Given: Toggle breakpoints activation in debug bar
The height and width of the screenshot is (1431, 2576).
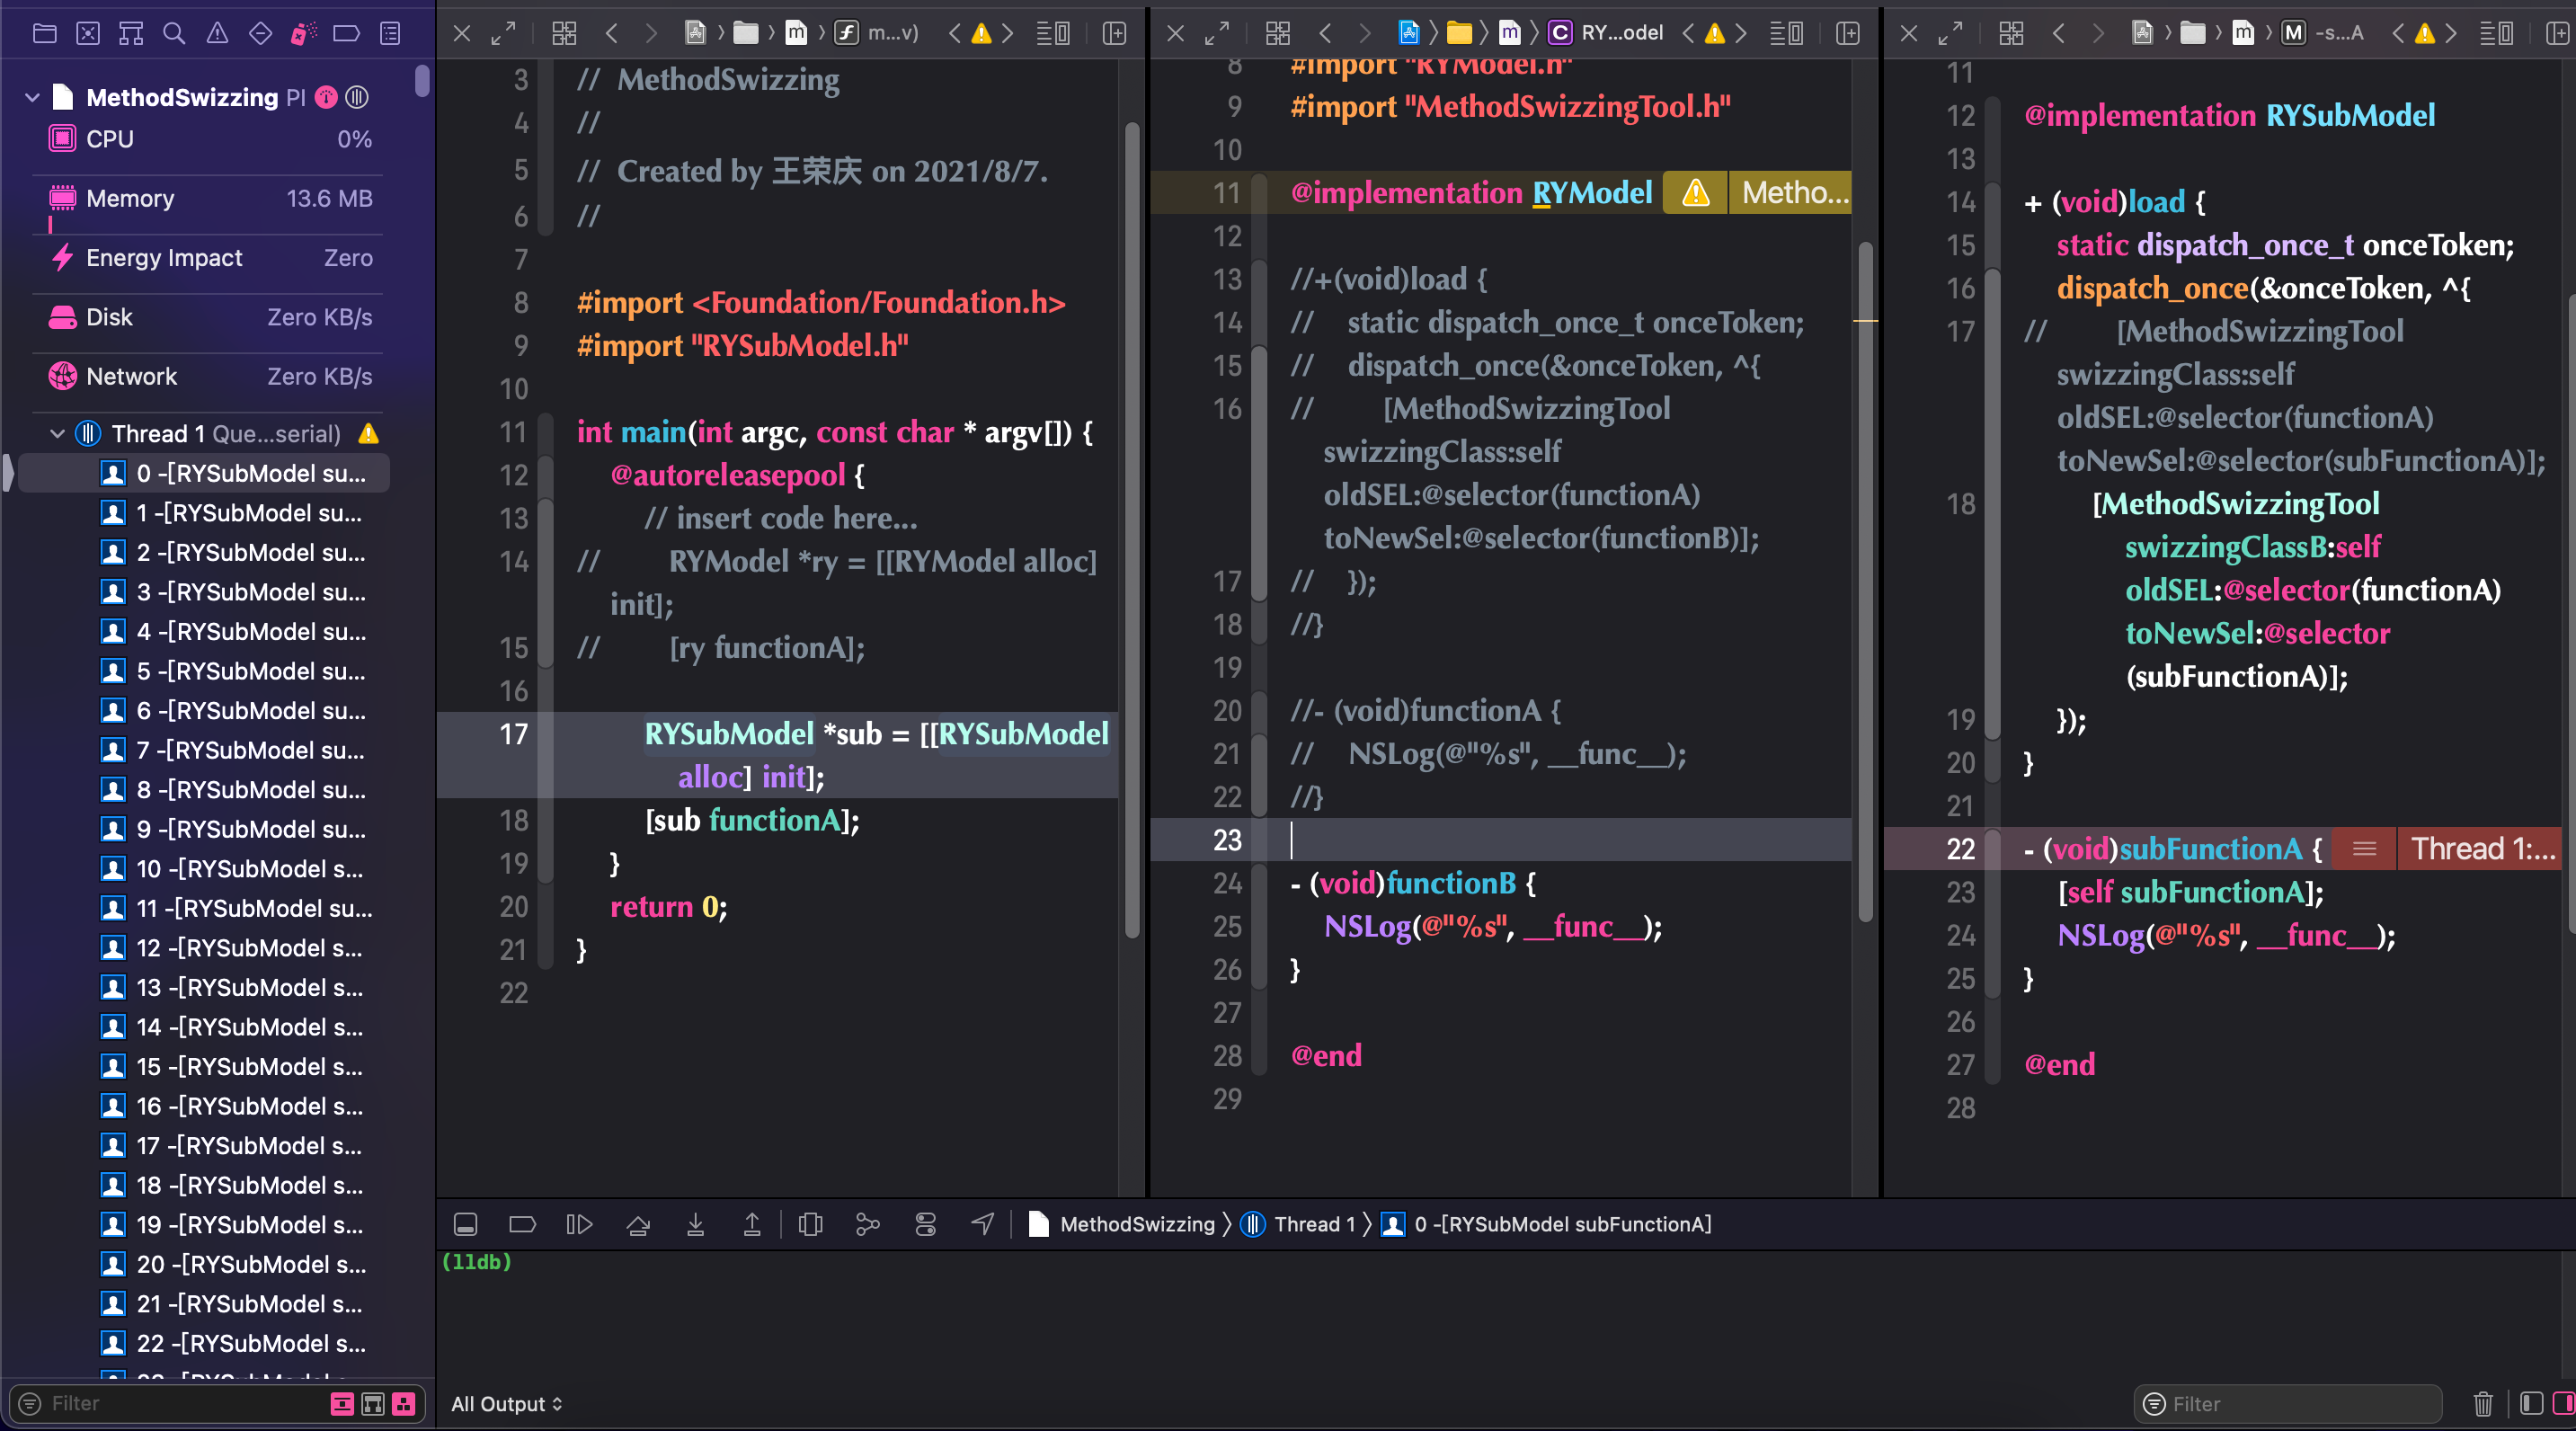Looking at the screenshot, I should [x=523, y=1224].
